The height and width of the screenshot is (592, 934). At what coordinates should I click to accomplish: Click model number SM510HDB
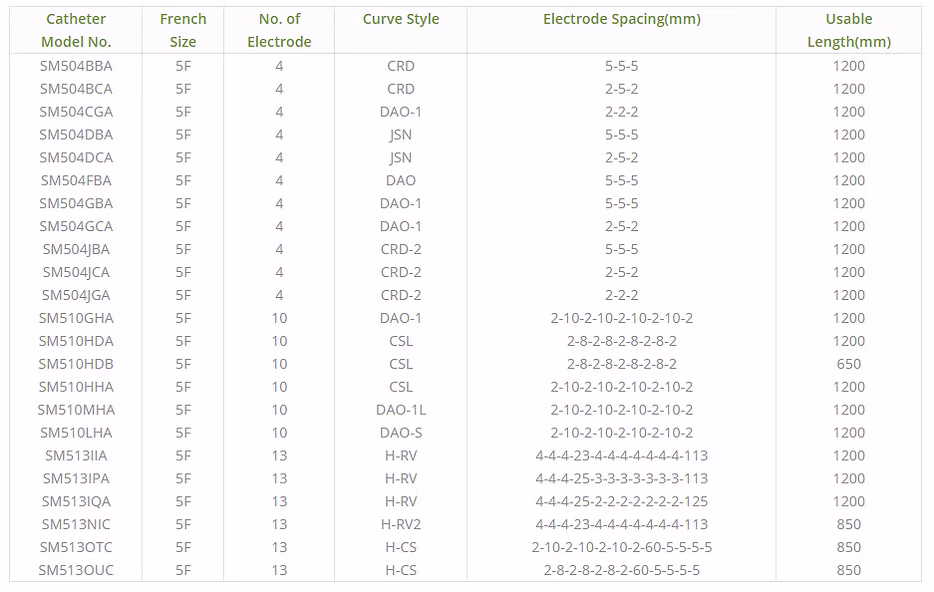(x=76, y=364)
